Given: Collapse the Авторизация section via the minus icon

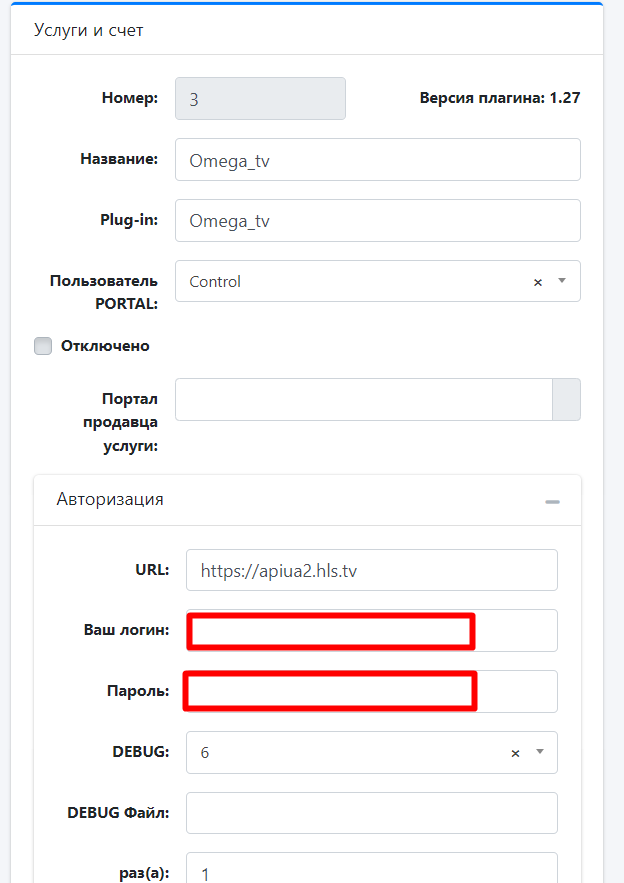Looking at the screenshot, I should click(x=552, y=501).
